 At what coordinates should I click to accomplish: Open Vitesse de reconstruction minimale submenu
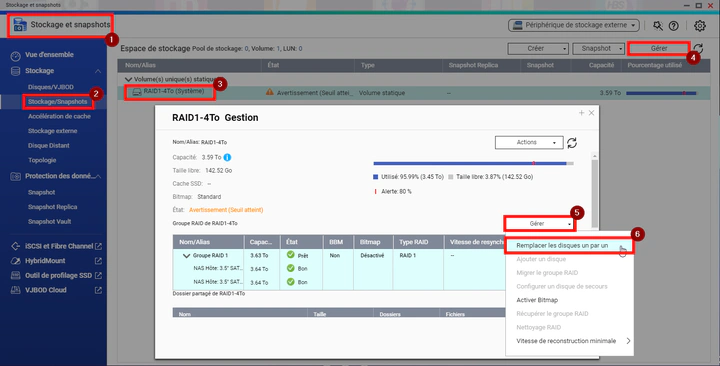(569, 341)
